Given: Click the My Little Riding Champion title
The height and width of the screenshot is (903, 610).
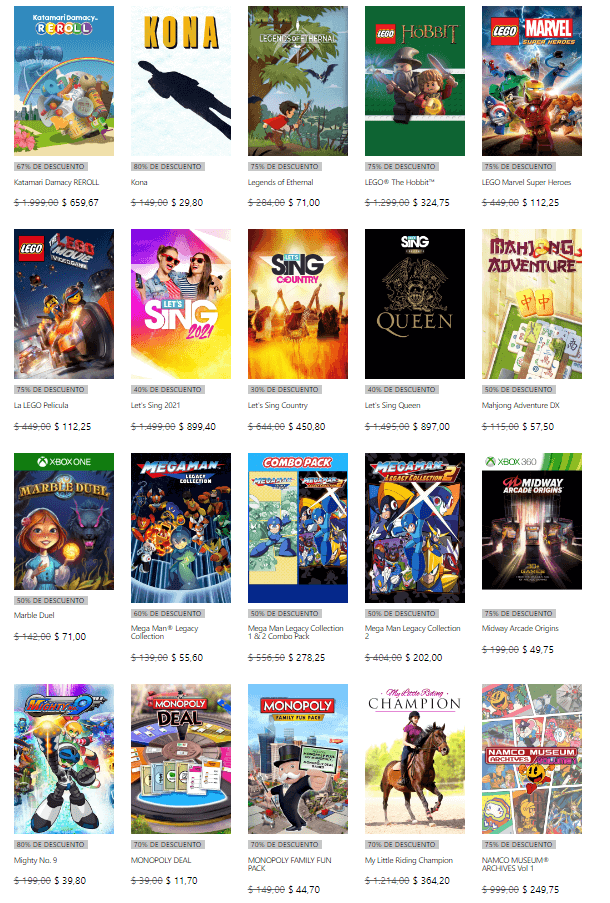Looking at the screenshot, I should click(x=408, y=860).
